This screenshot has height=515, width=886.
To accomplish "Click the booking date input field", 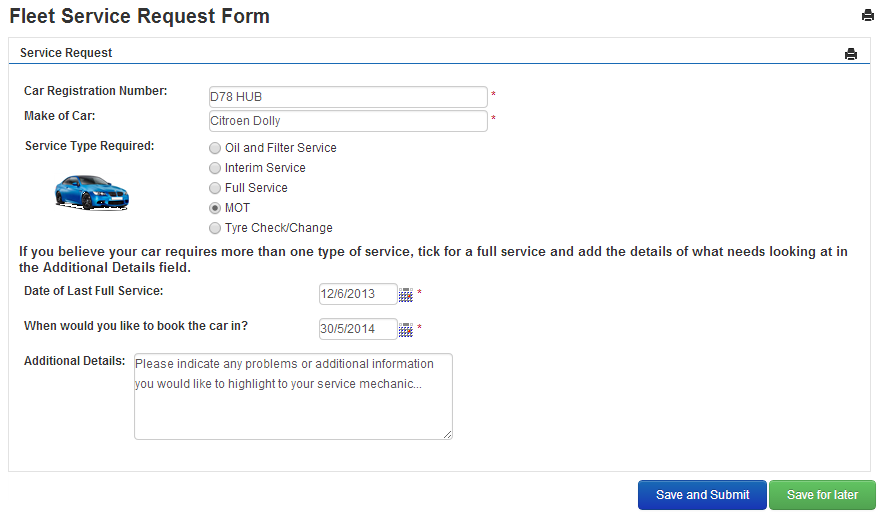I will tap(357, 329).
